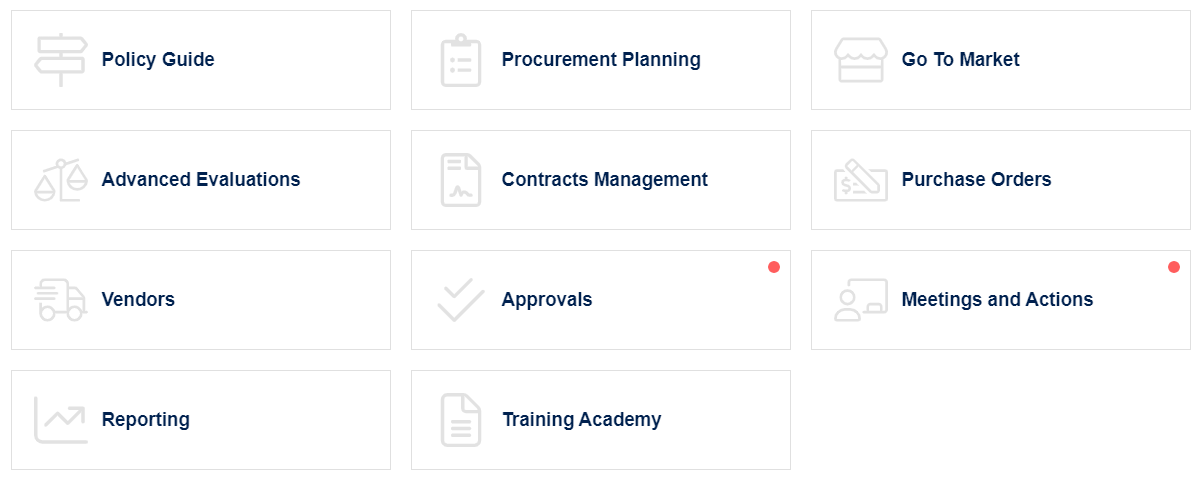The width and height of the screenshot is (1202, 480).
Task: Click the signpost icon for Policy Guide
Action: (61, 60)
